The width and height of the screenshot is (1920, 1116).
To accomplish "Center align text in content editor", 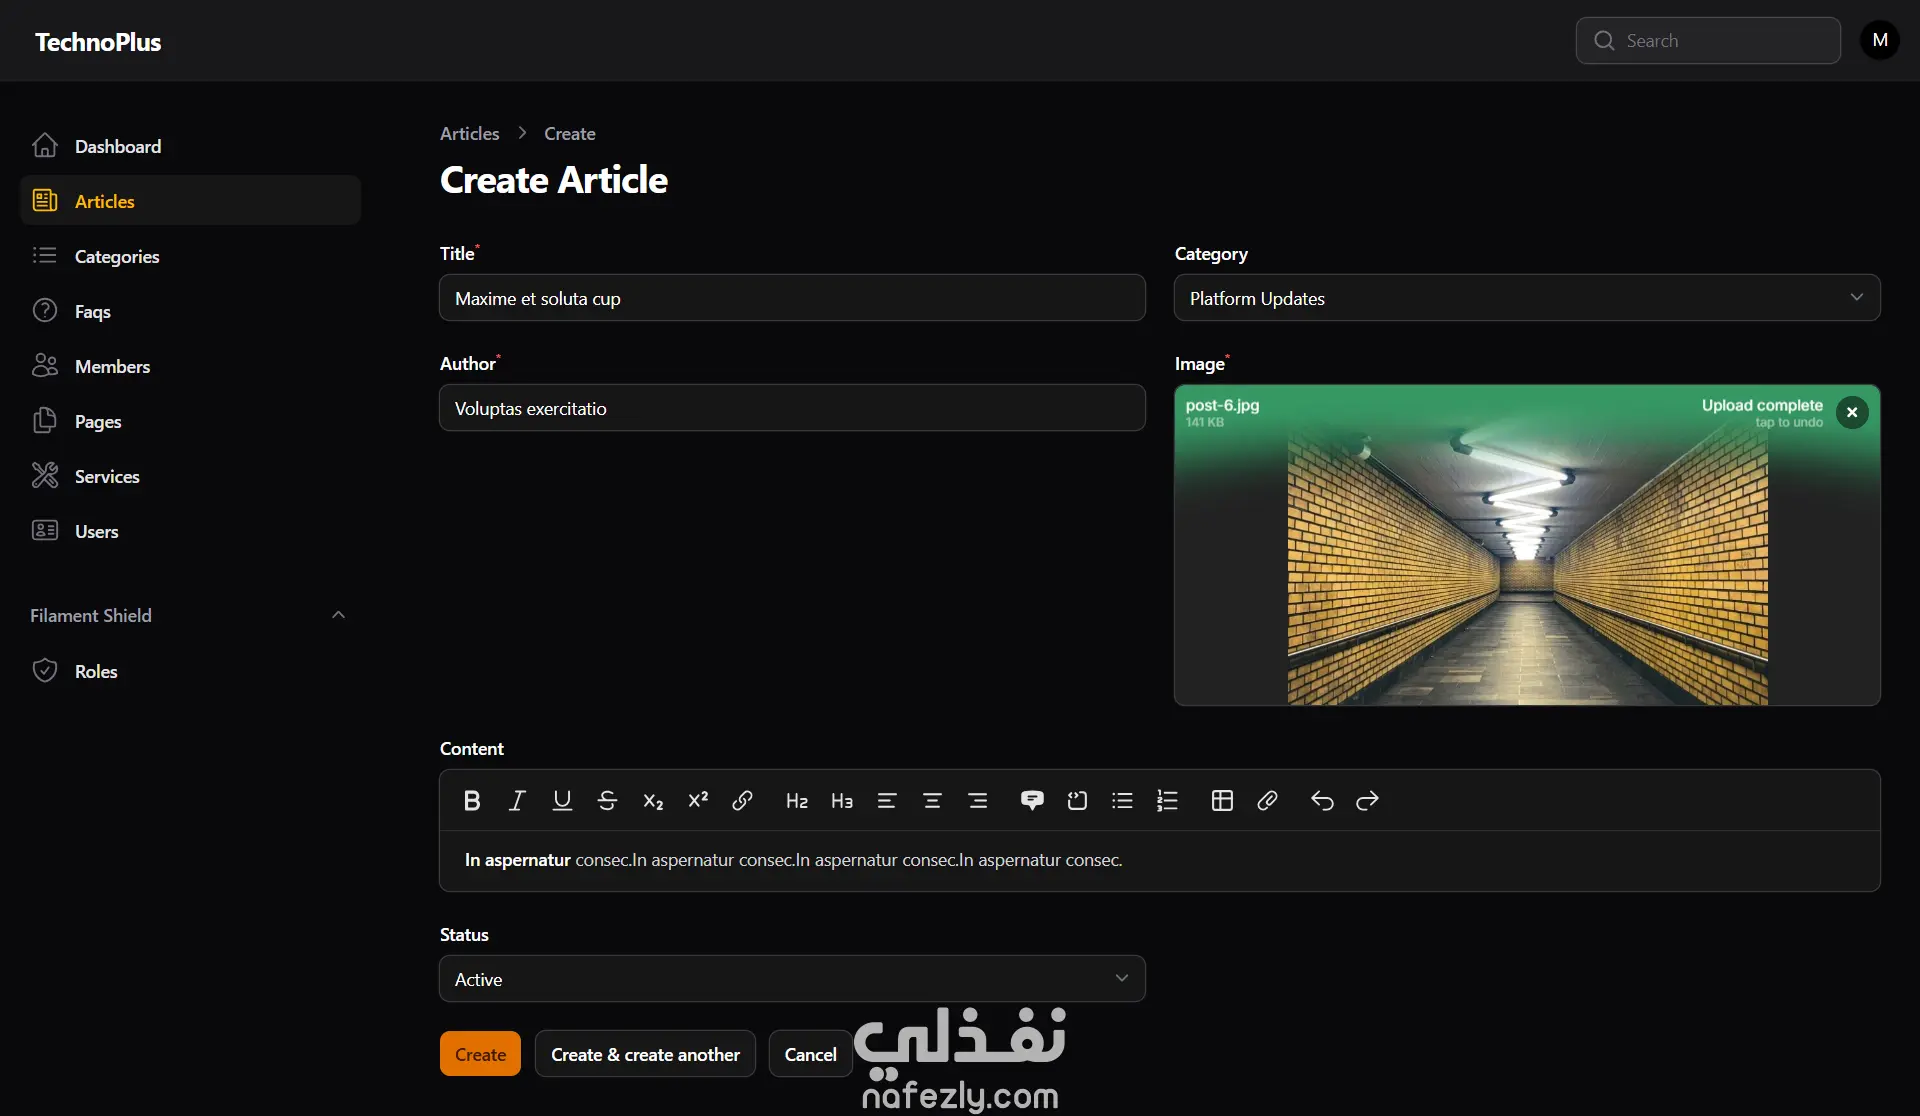I will (932, 801).
